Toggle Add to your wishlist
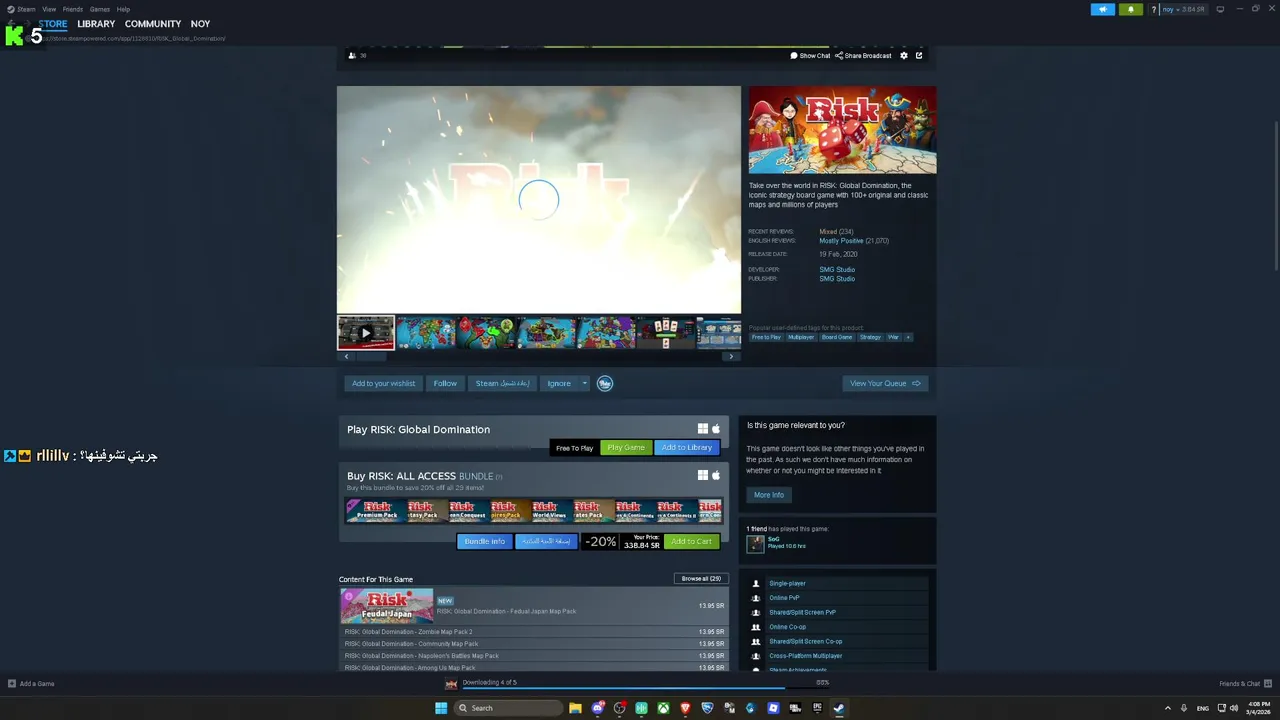The width and height of the screenshot is (1280, 720). 383,383
